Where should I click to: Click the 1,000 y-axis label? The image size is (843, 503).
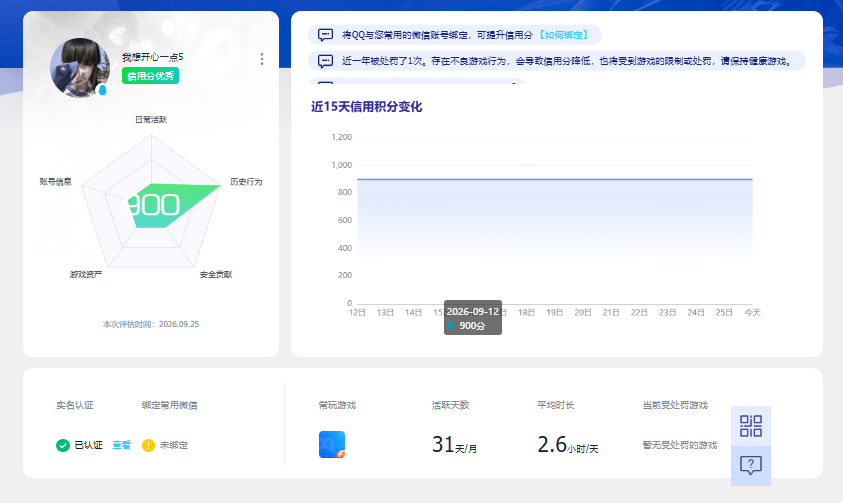click(341, 165)
